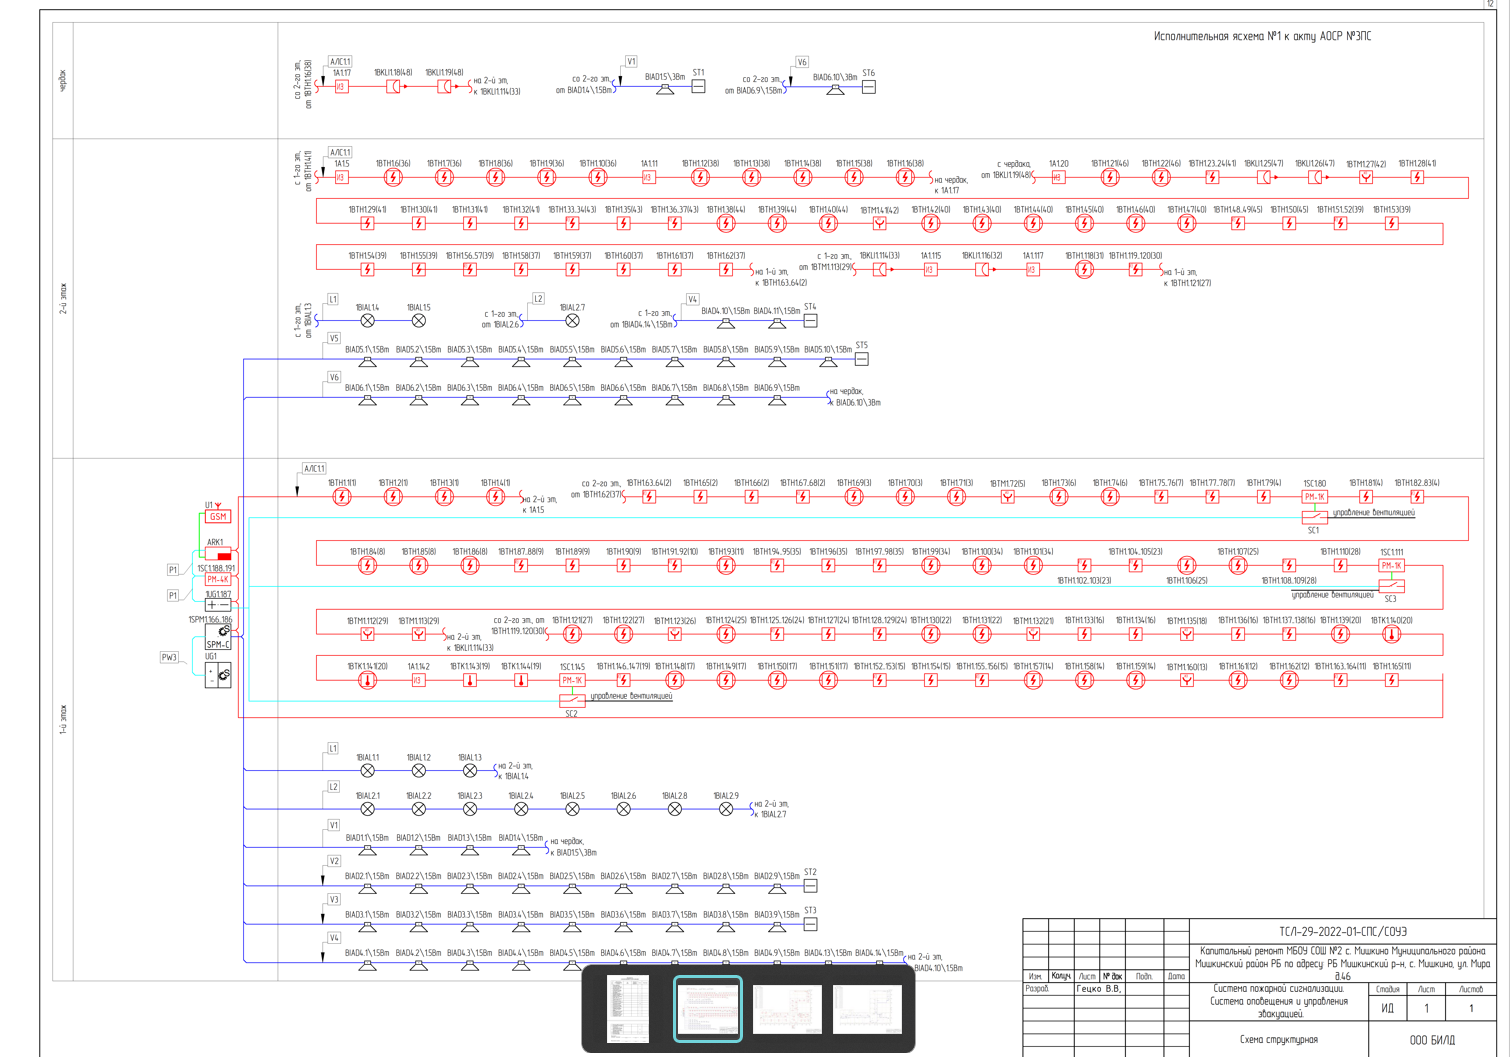Click the document code 'ТСЛ-29-2022-01-СПС/СОУЭ'
This screenshot has height=1057, width=1511.
click(1343, 931)
